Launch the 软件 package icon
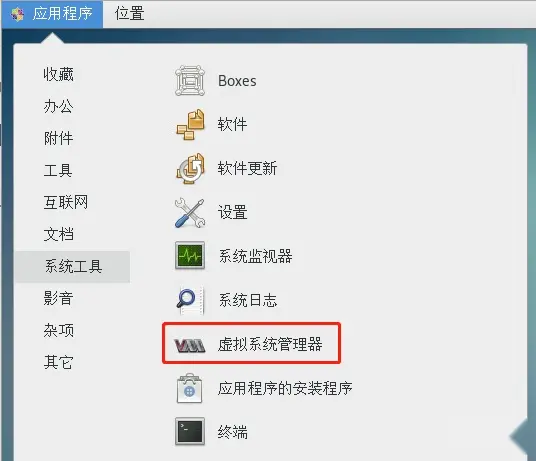 190,124
